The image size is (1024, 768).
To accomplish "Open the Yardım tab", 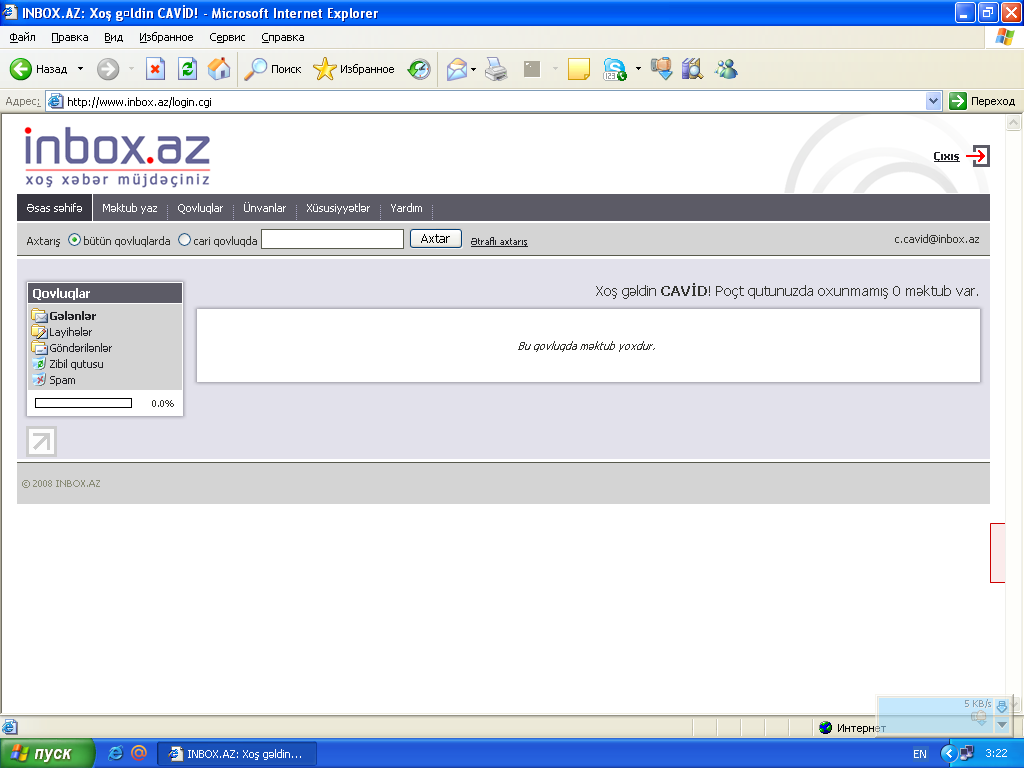I will [406, 208].
